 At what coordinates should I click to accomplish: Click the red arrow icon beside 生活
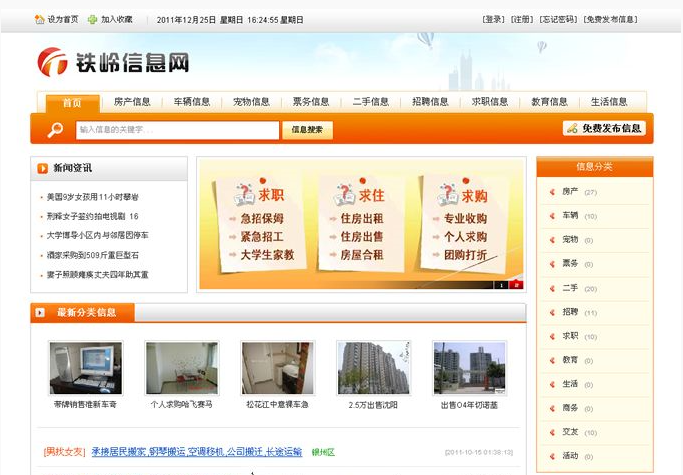[552, 384]
